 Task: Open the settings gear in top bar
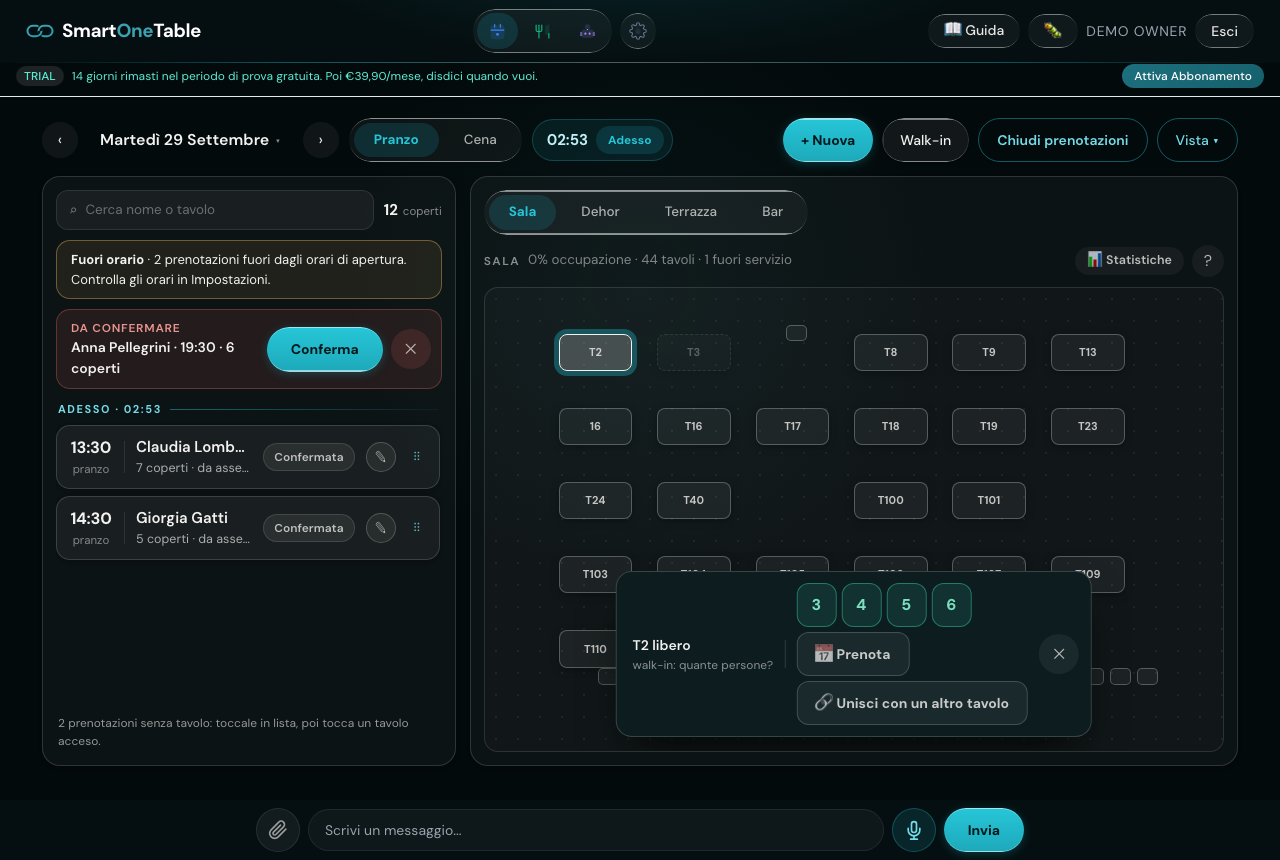[x=638, y=31]
